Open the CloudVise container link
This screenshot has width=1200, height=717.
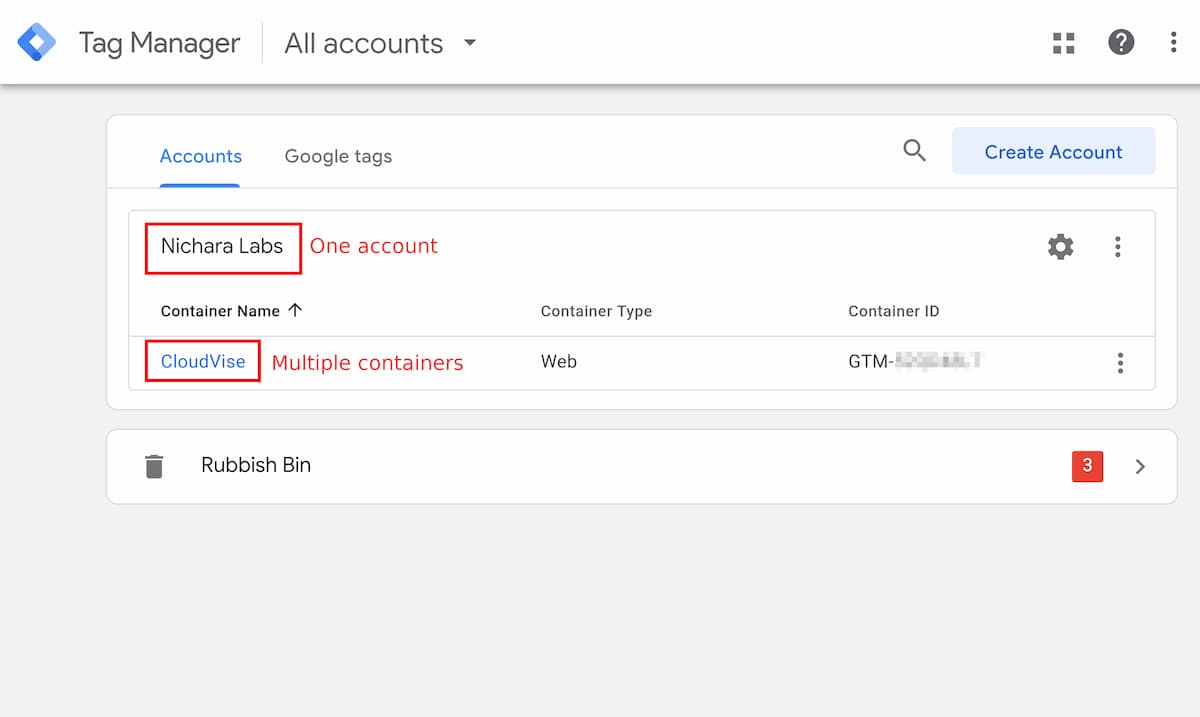[203, 362]
